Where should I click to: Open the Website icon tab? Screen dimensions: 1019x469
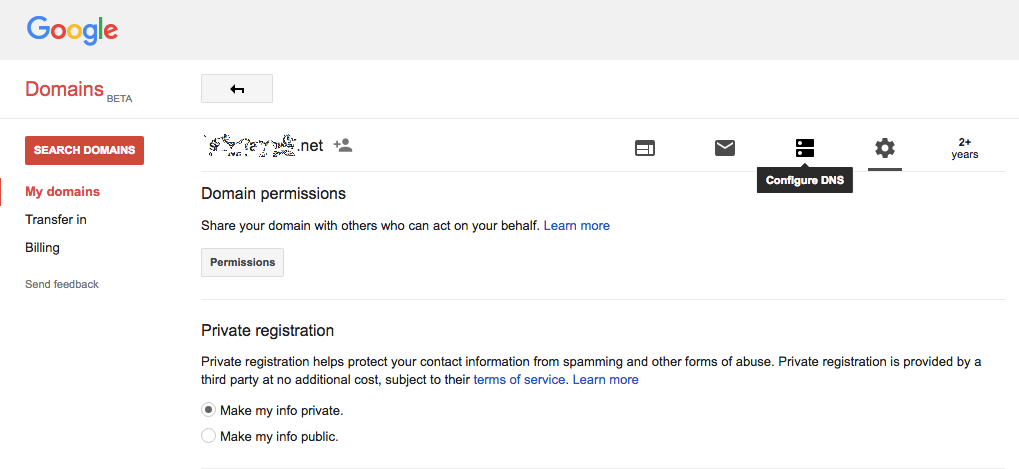coord(645,149)
